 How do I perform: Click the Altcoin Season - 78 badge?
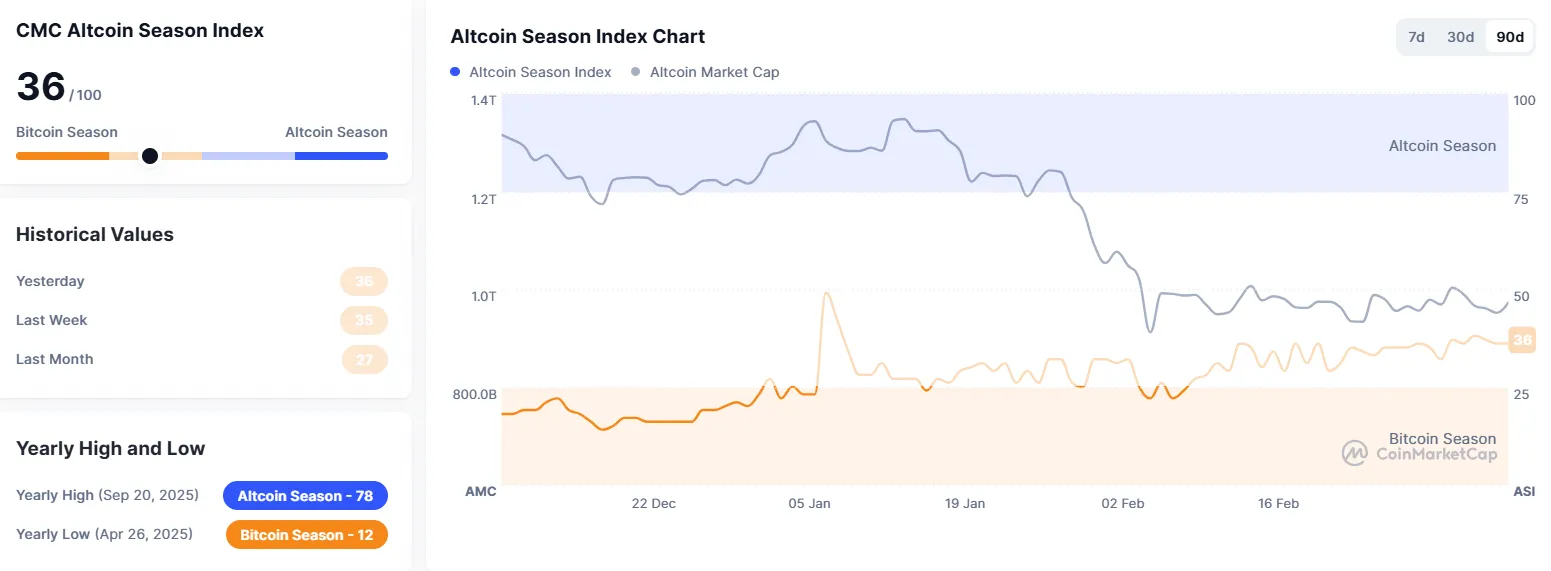(x=305, y=496)
